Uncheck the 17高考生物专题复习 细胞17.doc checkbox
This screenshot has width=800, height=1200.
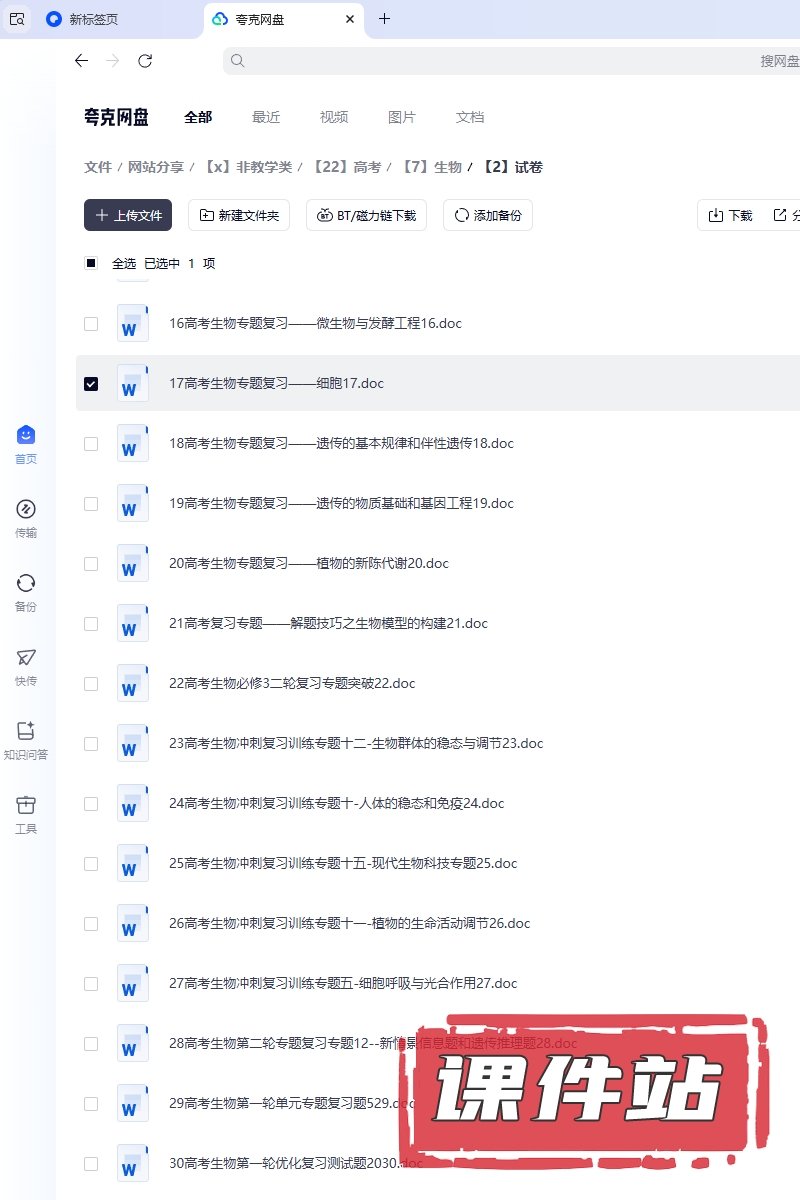pyautogui.click(x=91, y=384)
